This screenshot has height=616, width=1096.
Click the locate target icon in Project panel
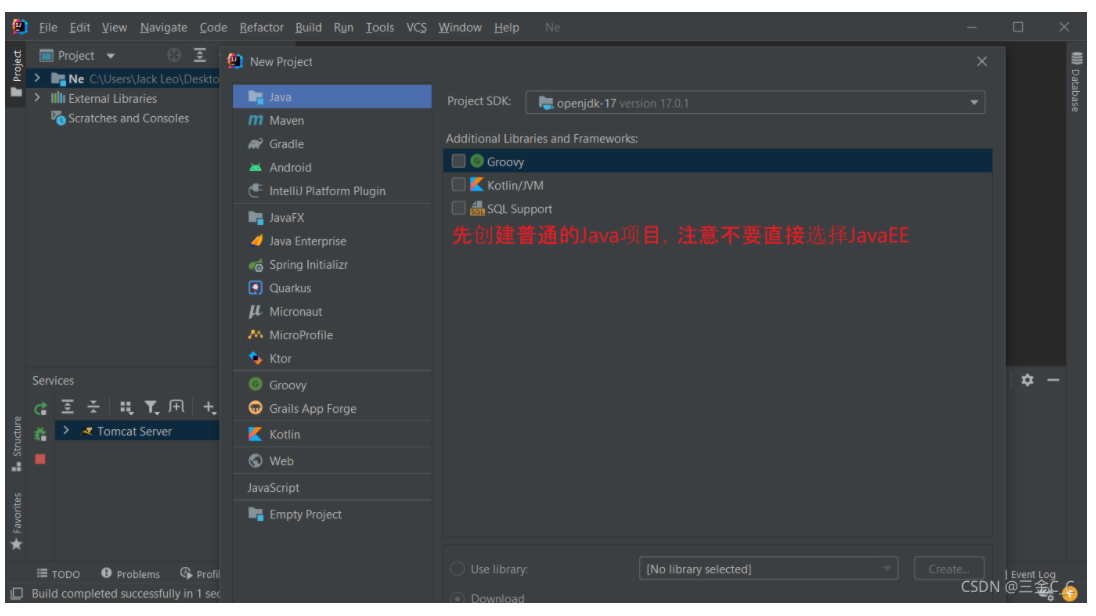click(x=174, y=55)
